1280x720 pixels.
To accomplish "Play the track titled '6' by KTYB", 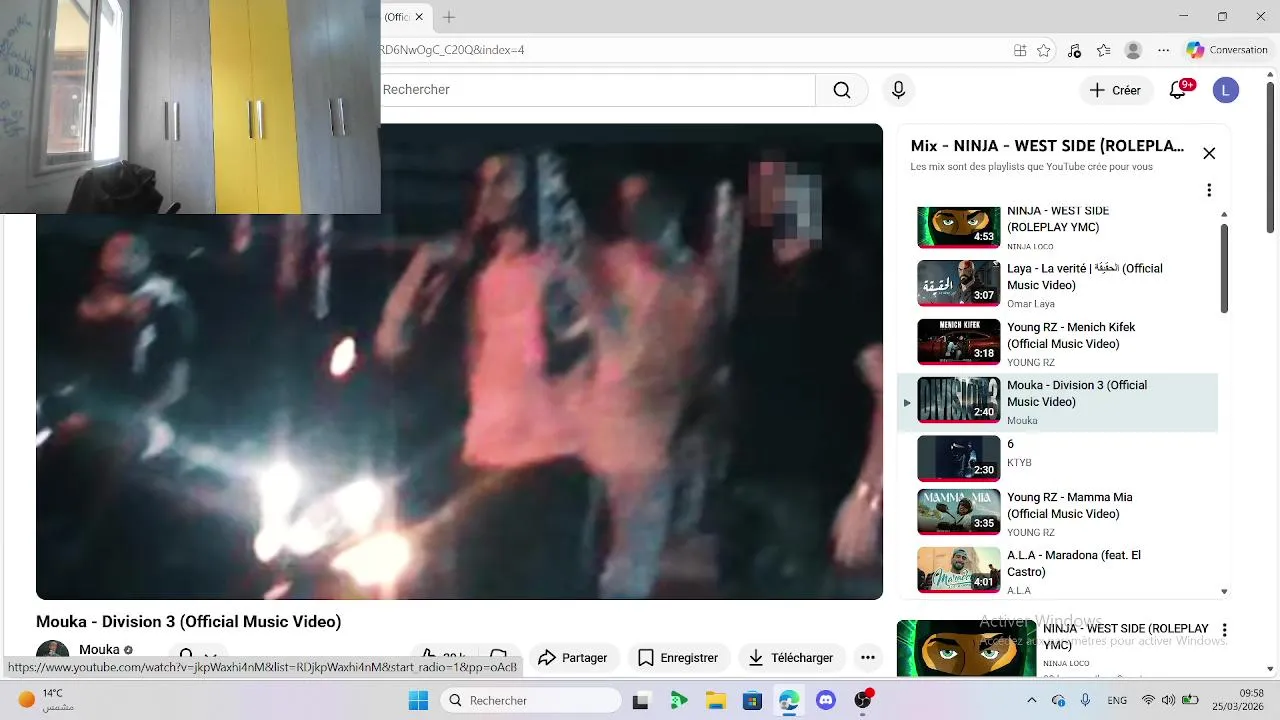I will (1058, 460).
